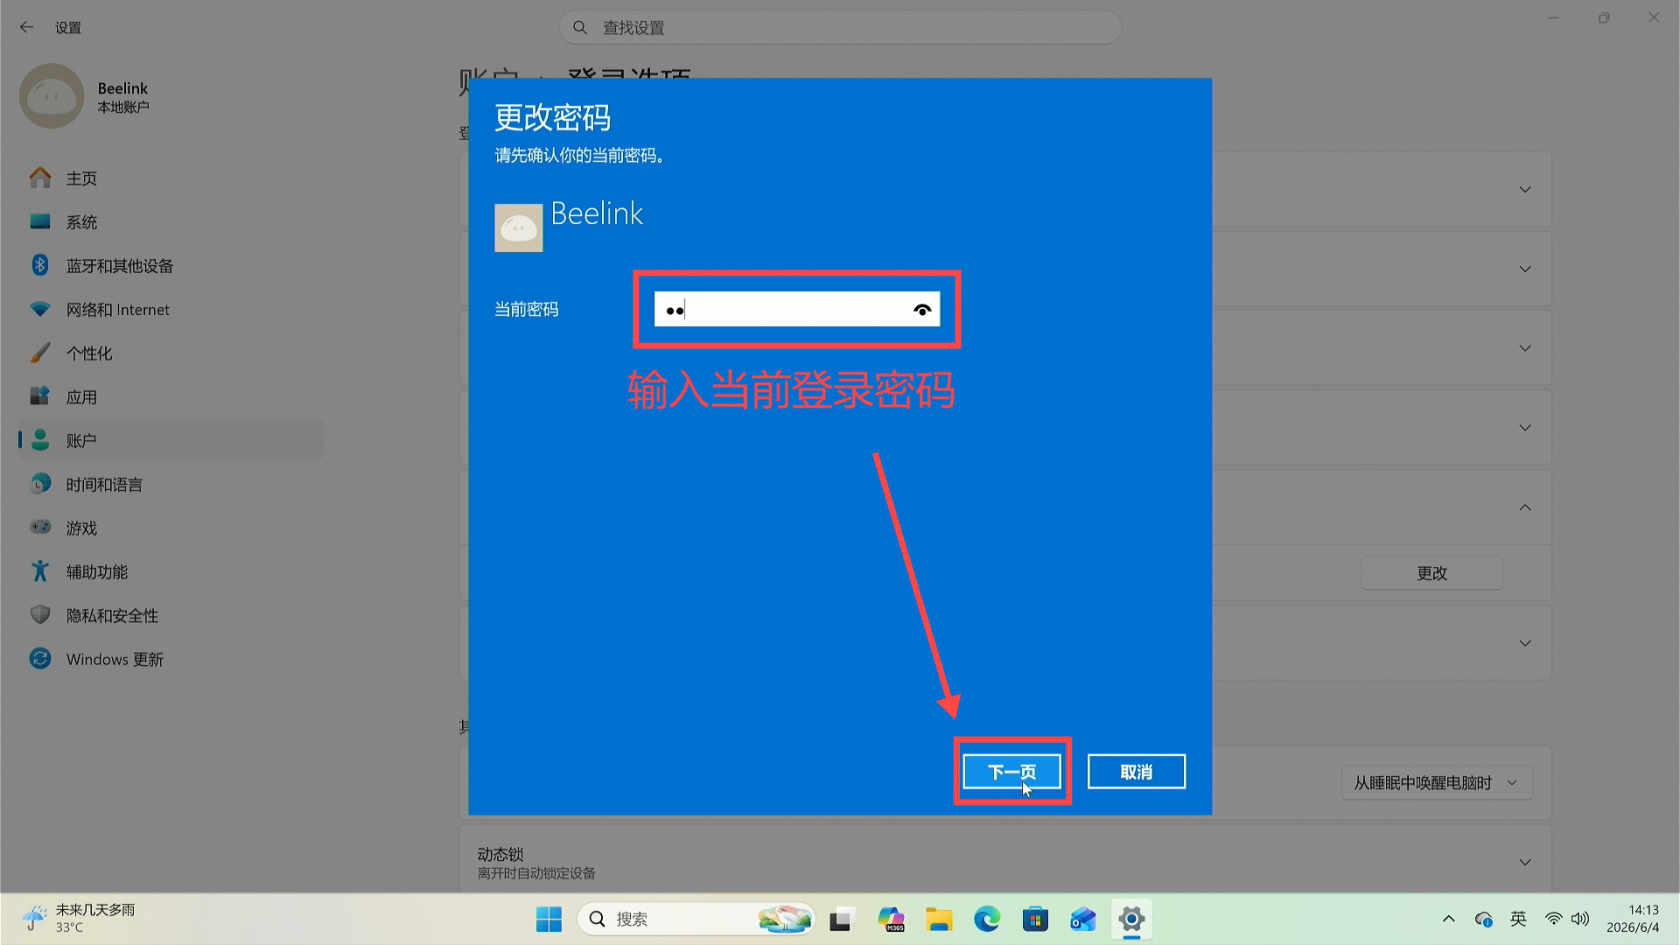Launch Microsoft 365 Copilot from taskbar
The width and height of the screenshot is (1680, 945).
890,919
